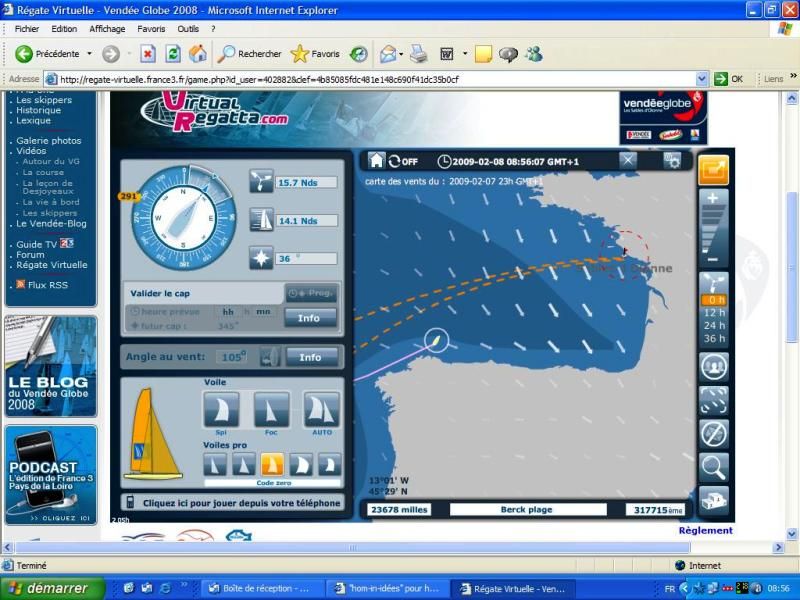Select the 0 h wind forecast
800x600 pixels.
point(714,300)
